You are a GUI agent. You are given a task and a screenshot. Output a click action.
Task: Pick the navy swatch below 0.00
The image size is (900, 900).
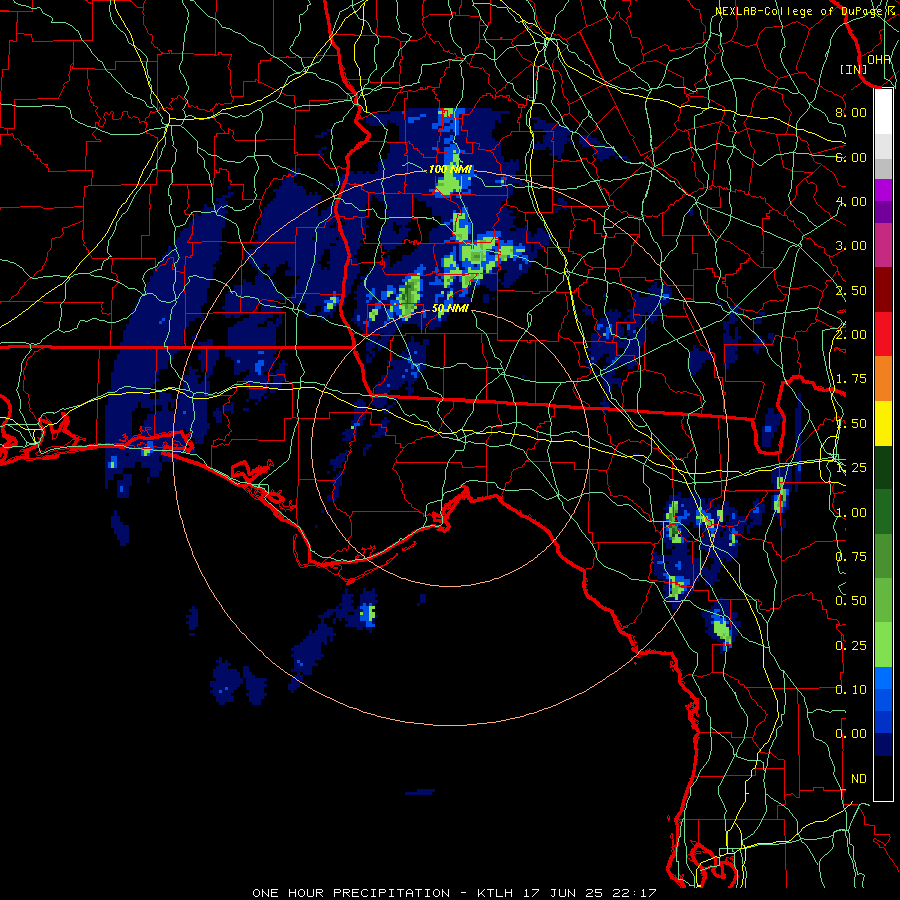(x=883, y=744)
